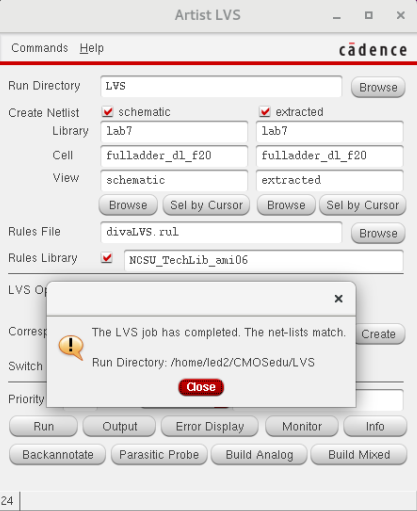417x511 pixels.
Task: Click the Create button behind the dialog
Action: (x=380, y=334)
